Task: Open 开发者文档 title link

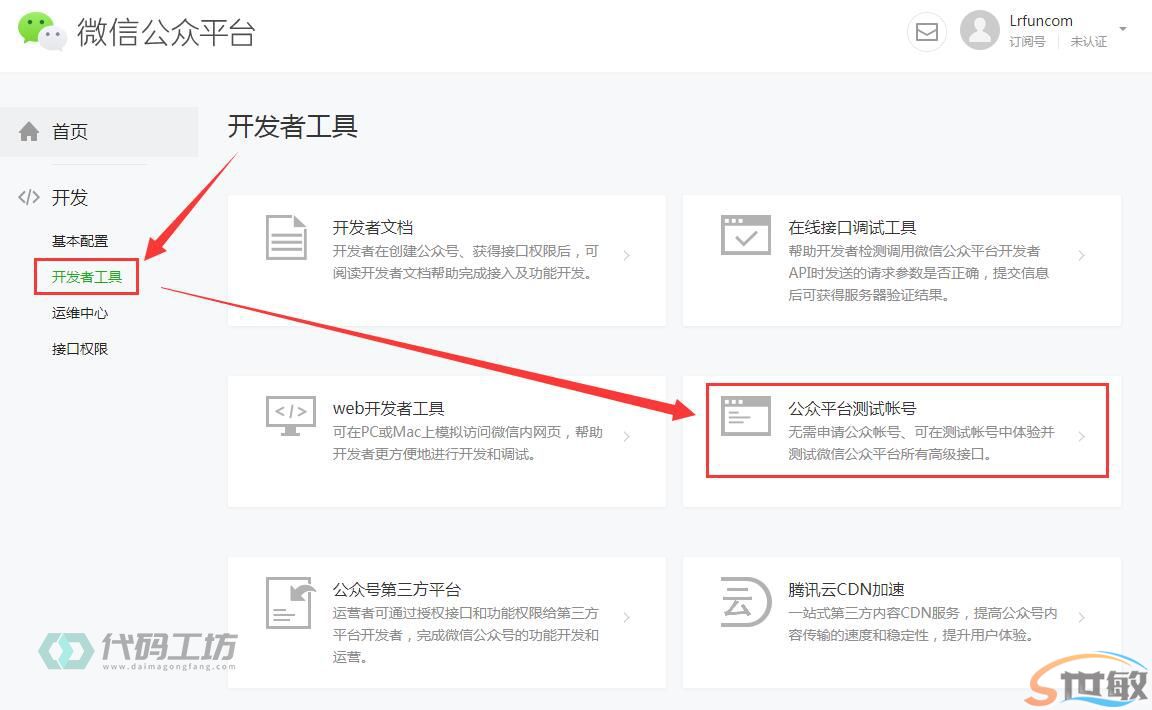Action: pyautogui.click(x=372, y=228)
